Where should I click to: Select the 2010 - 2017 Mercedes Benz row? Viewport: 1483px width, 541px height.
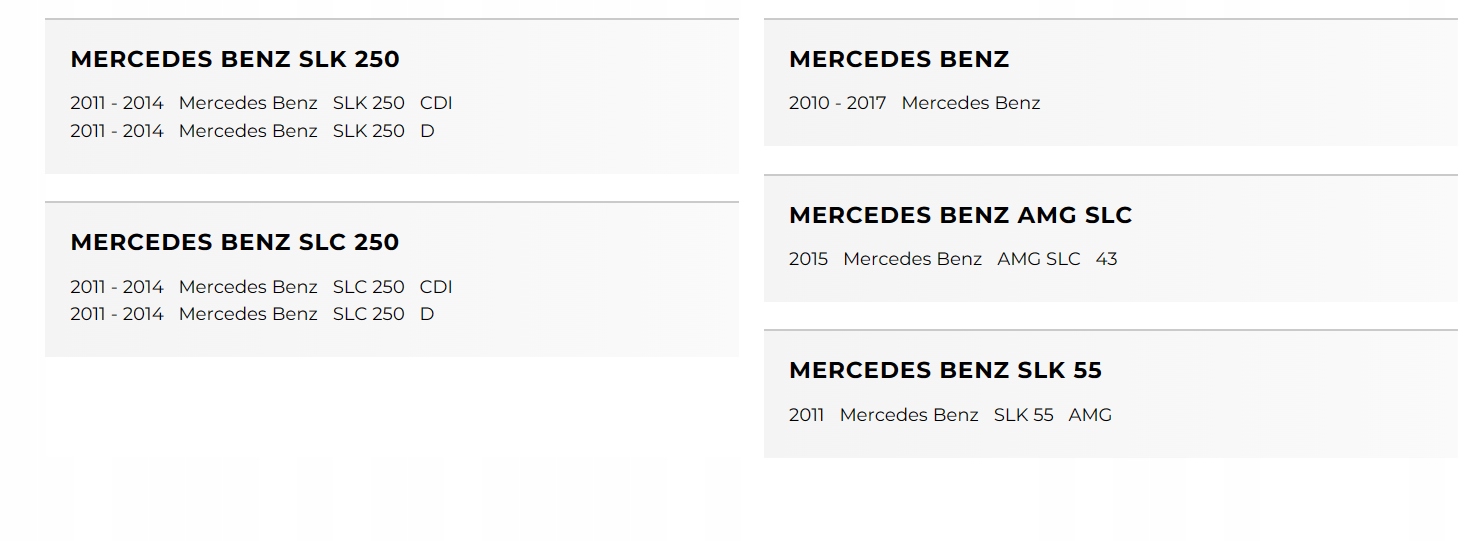[914, 103]
